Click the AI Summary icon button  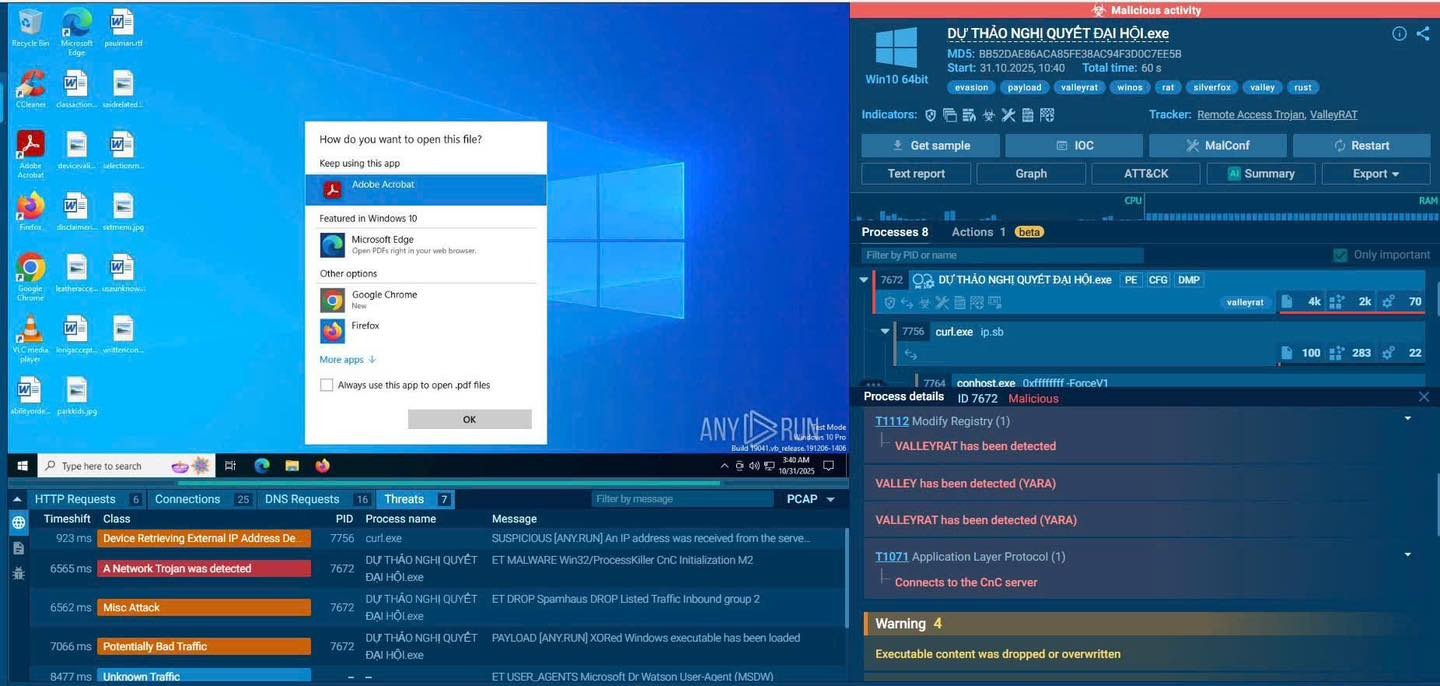click(1233, 173)
